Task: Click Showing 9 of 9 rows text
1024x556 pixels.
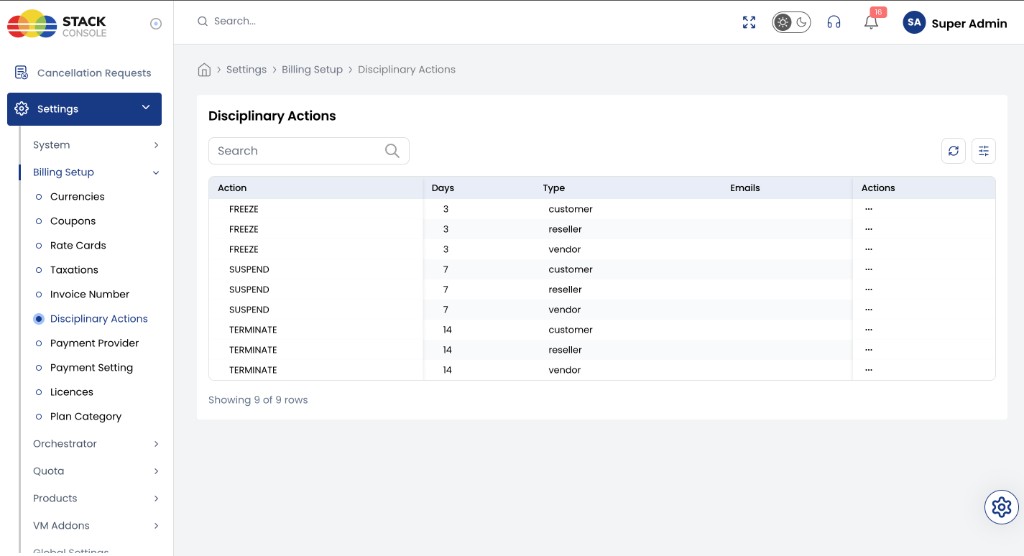Action: (x=258, y=400)
